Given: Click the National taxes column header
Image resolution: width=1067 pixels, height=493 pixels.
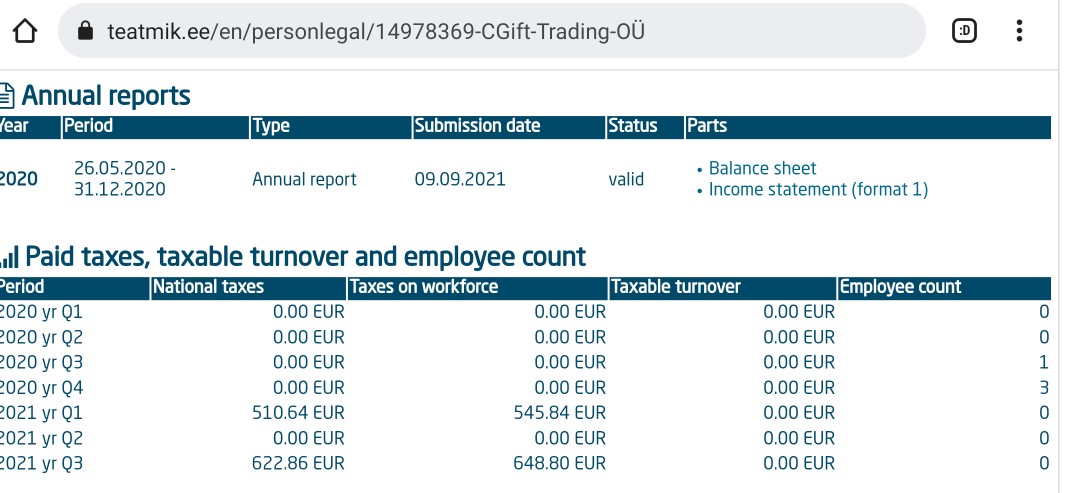Looking at the screenshot, I should 209,287.
